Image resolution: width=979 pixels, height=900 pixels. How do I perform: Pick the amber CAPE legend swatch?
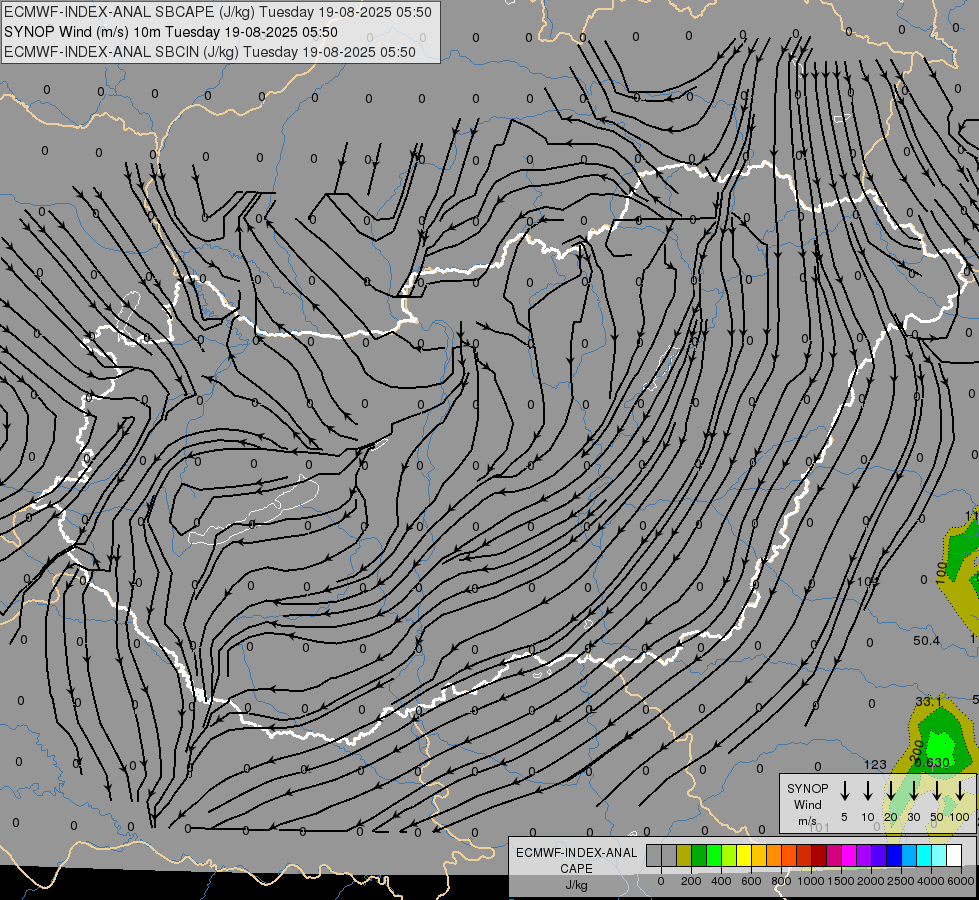pos(759,855)
